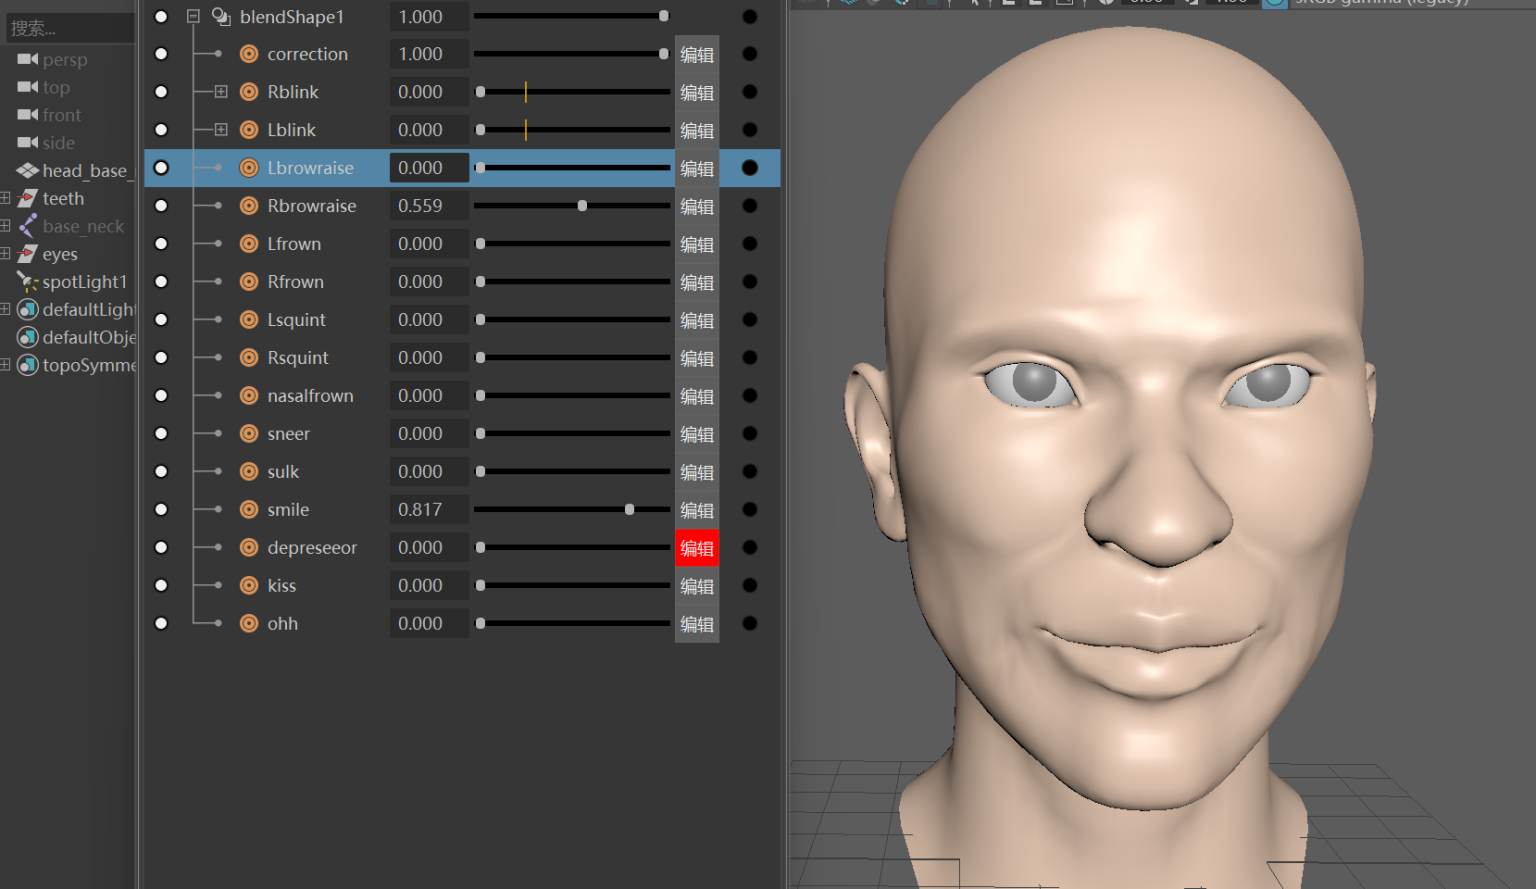
Task: Toggle visibility circle for blendShape1
Action: click(x=161, y=16)
